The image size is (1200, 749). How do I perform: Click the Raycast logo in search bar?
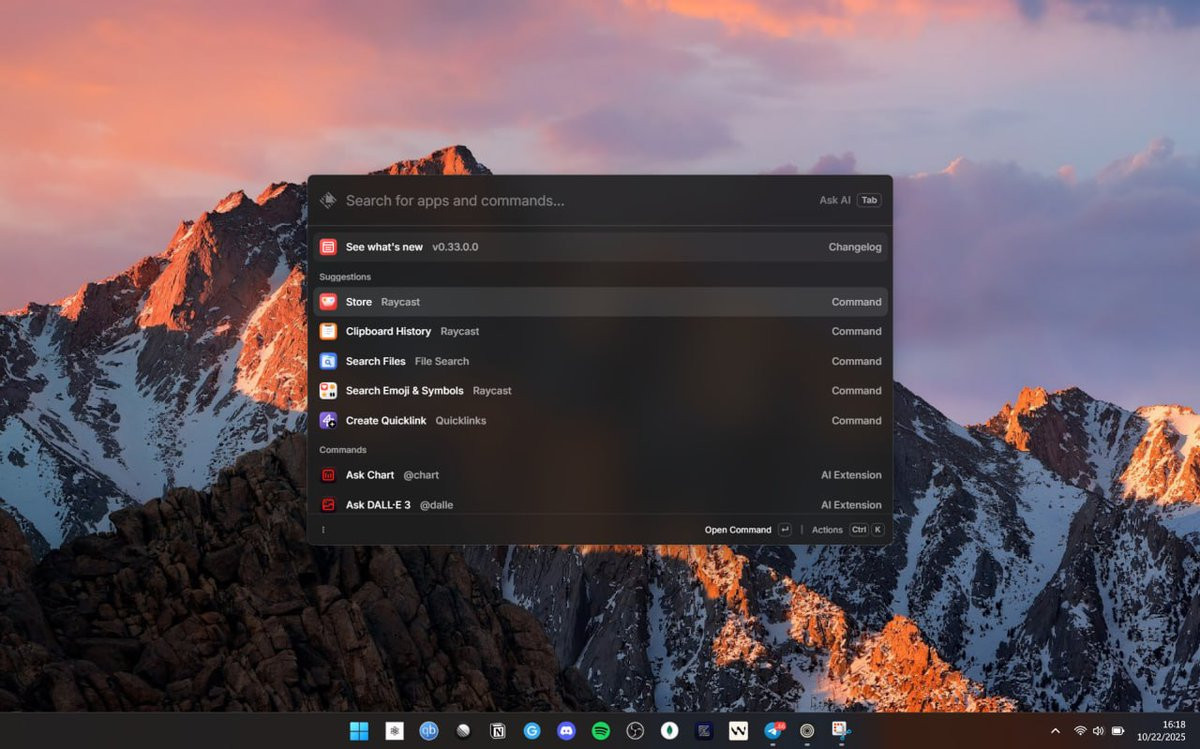(x=328, y=200)
